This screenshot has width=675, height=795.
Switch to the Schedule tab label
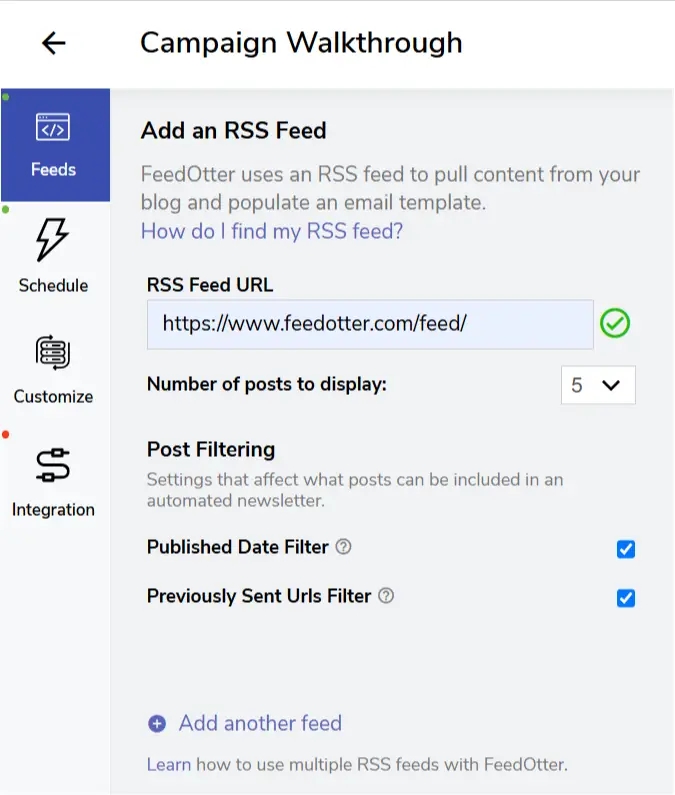53,286
